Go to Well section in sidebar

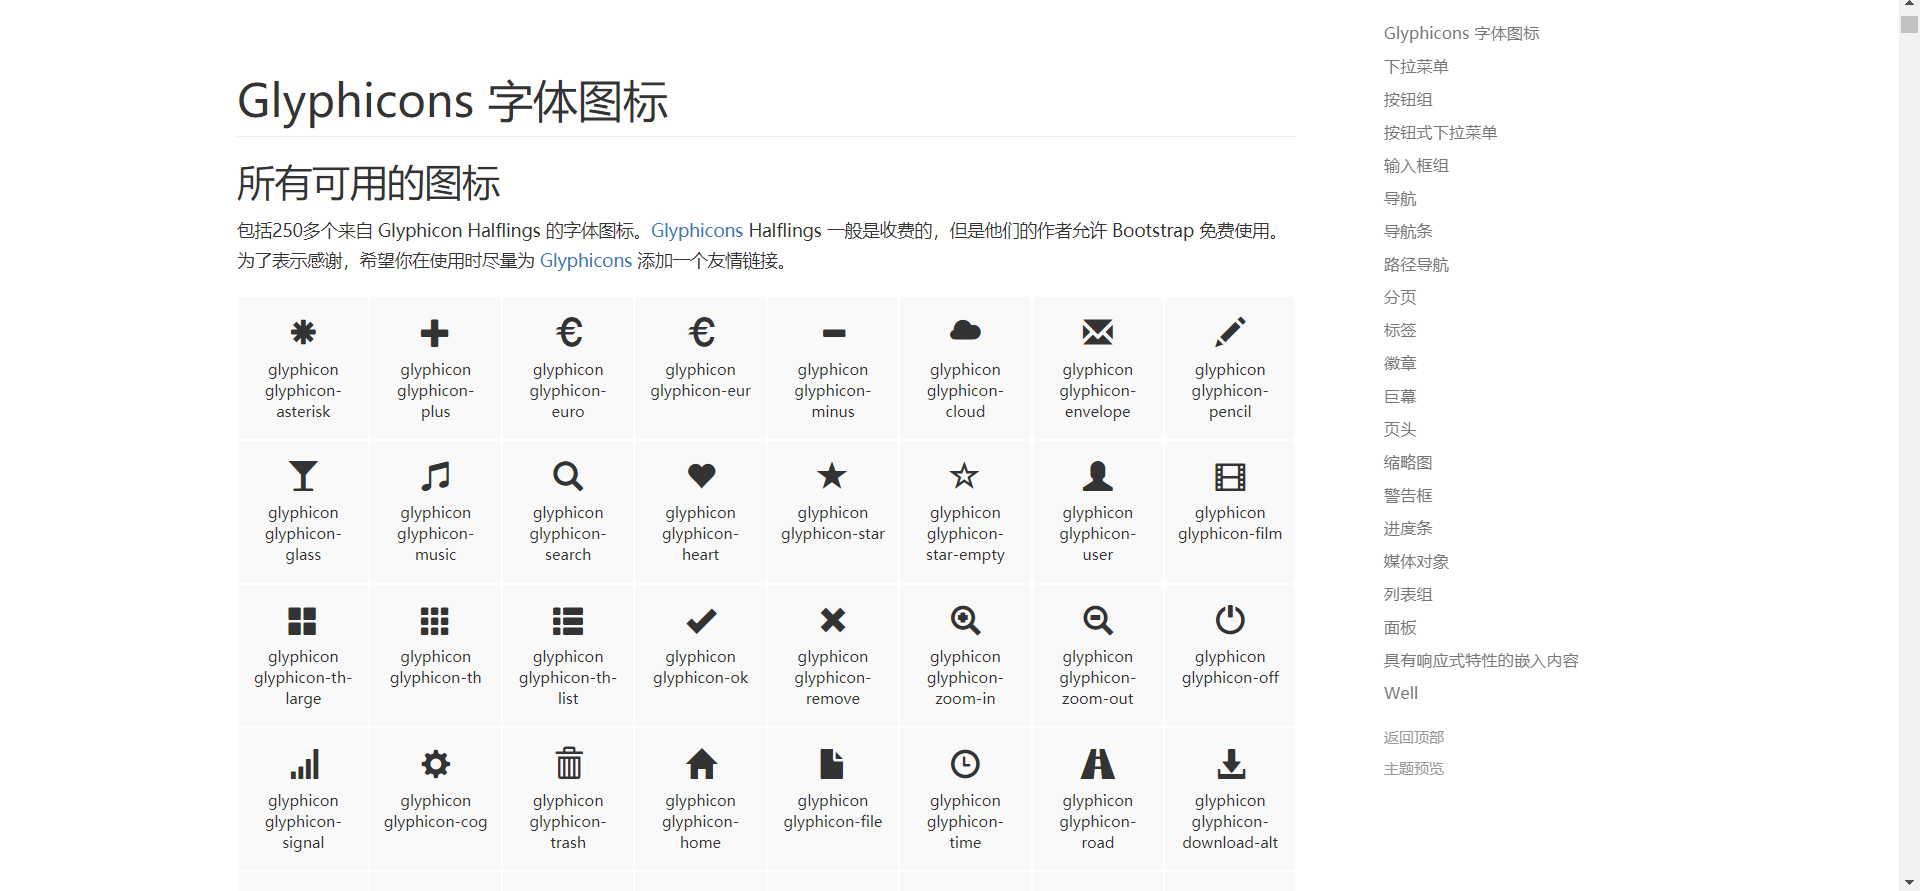(1401, 693)
